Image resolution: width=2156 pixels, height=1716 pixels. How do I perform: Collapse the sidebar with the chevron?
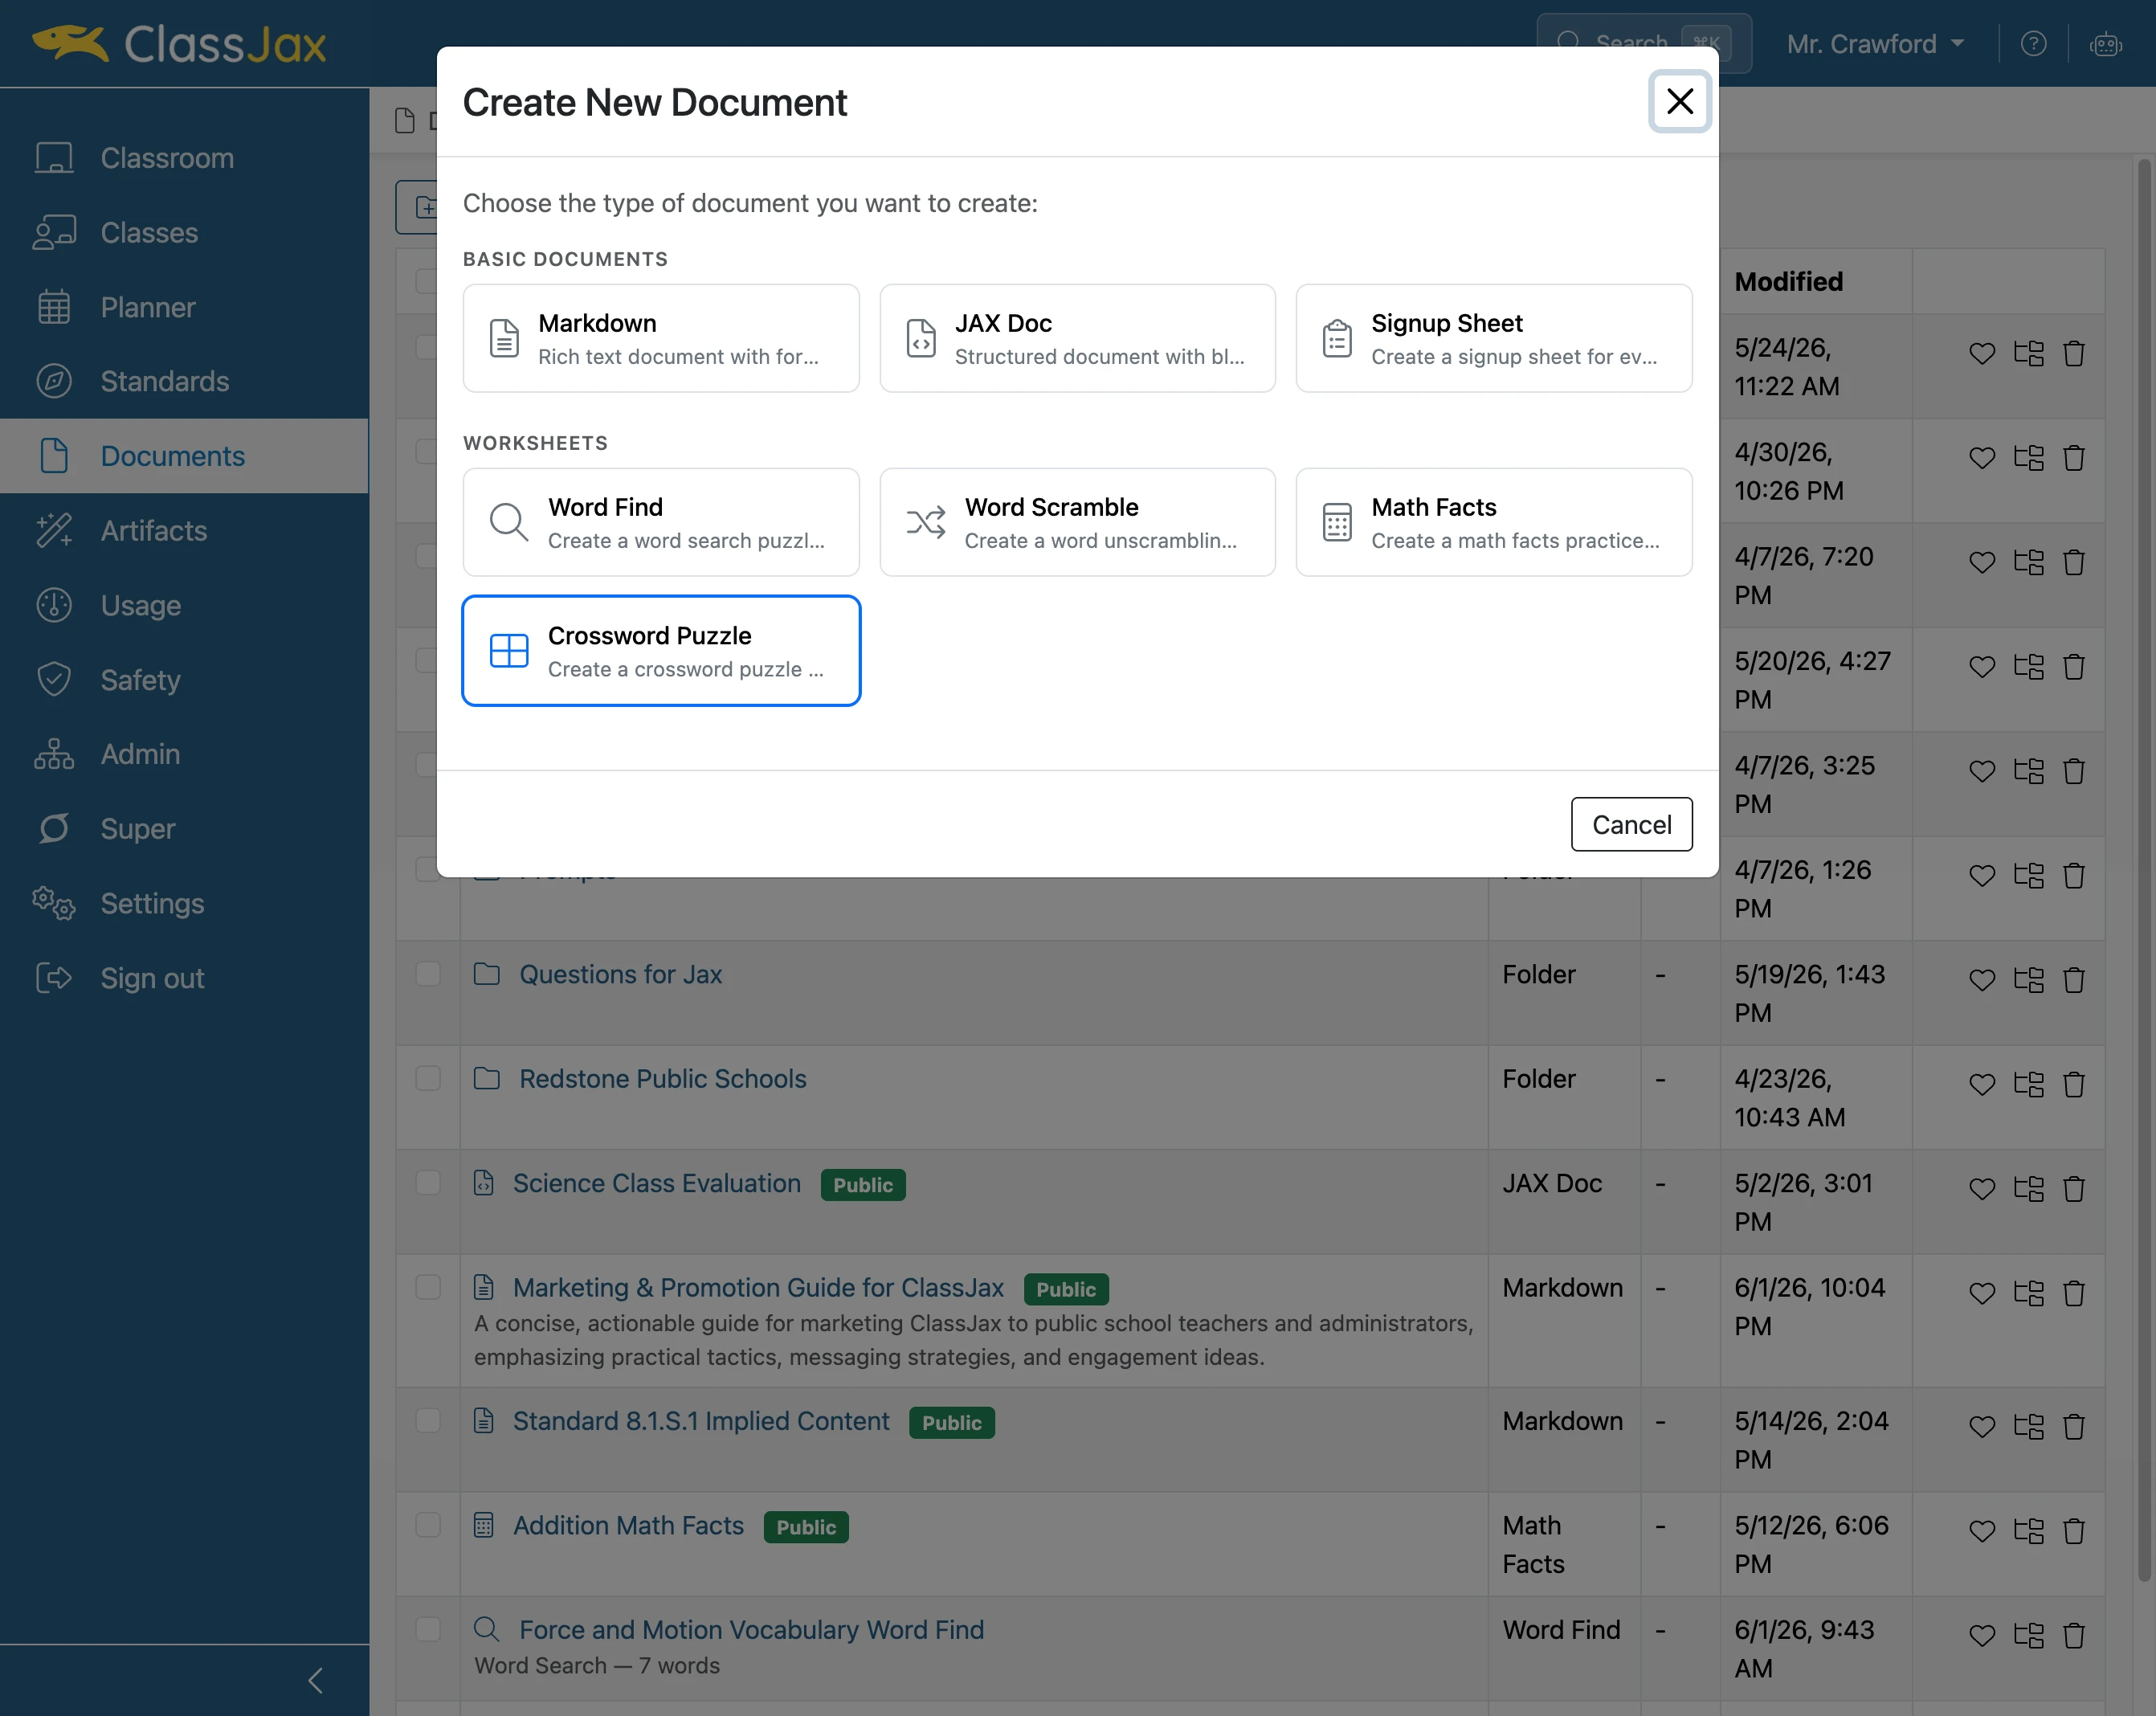[316, 1681]
